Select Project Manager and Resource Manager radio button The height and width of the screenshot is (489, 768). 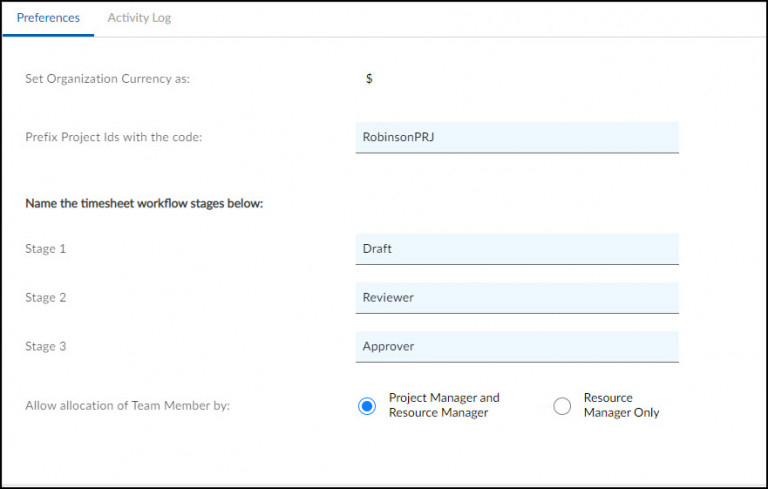click(367, 405)
